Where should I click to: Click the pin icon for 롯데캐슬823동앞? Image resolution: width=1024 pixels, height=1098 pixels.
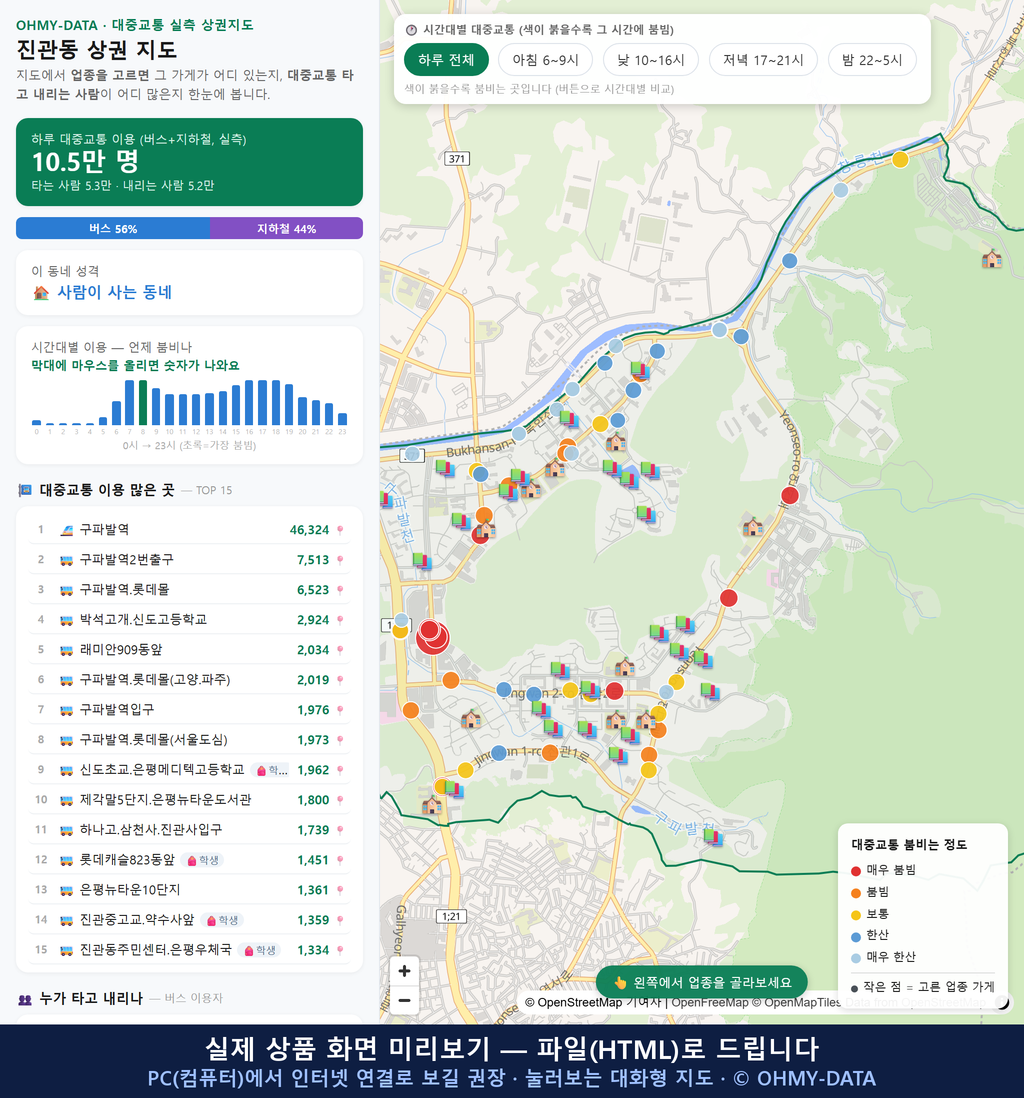[340, 861]
